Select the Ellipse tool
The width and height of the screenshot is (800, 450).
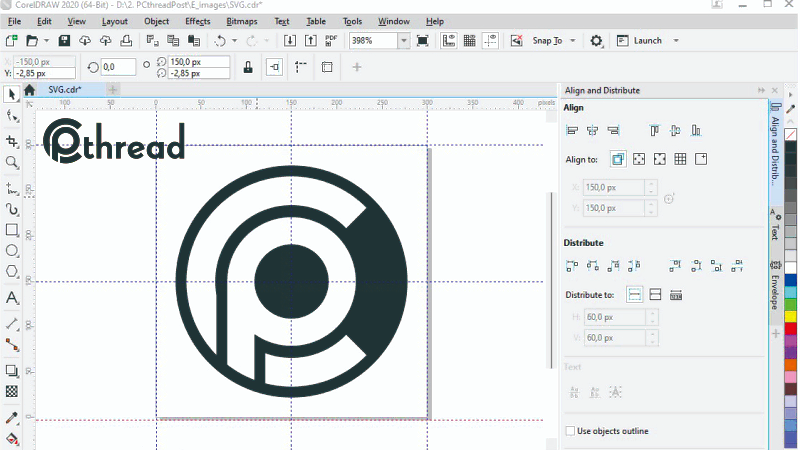(x=11, y=251)
